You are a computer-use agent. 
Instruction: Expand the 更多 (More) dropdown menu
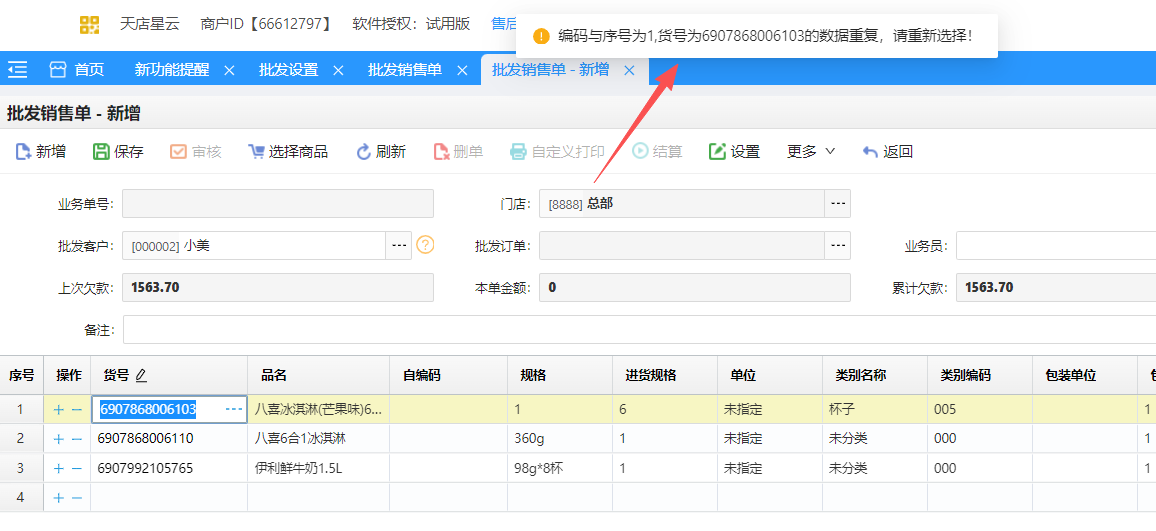811,152
